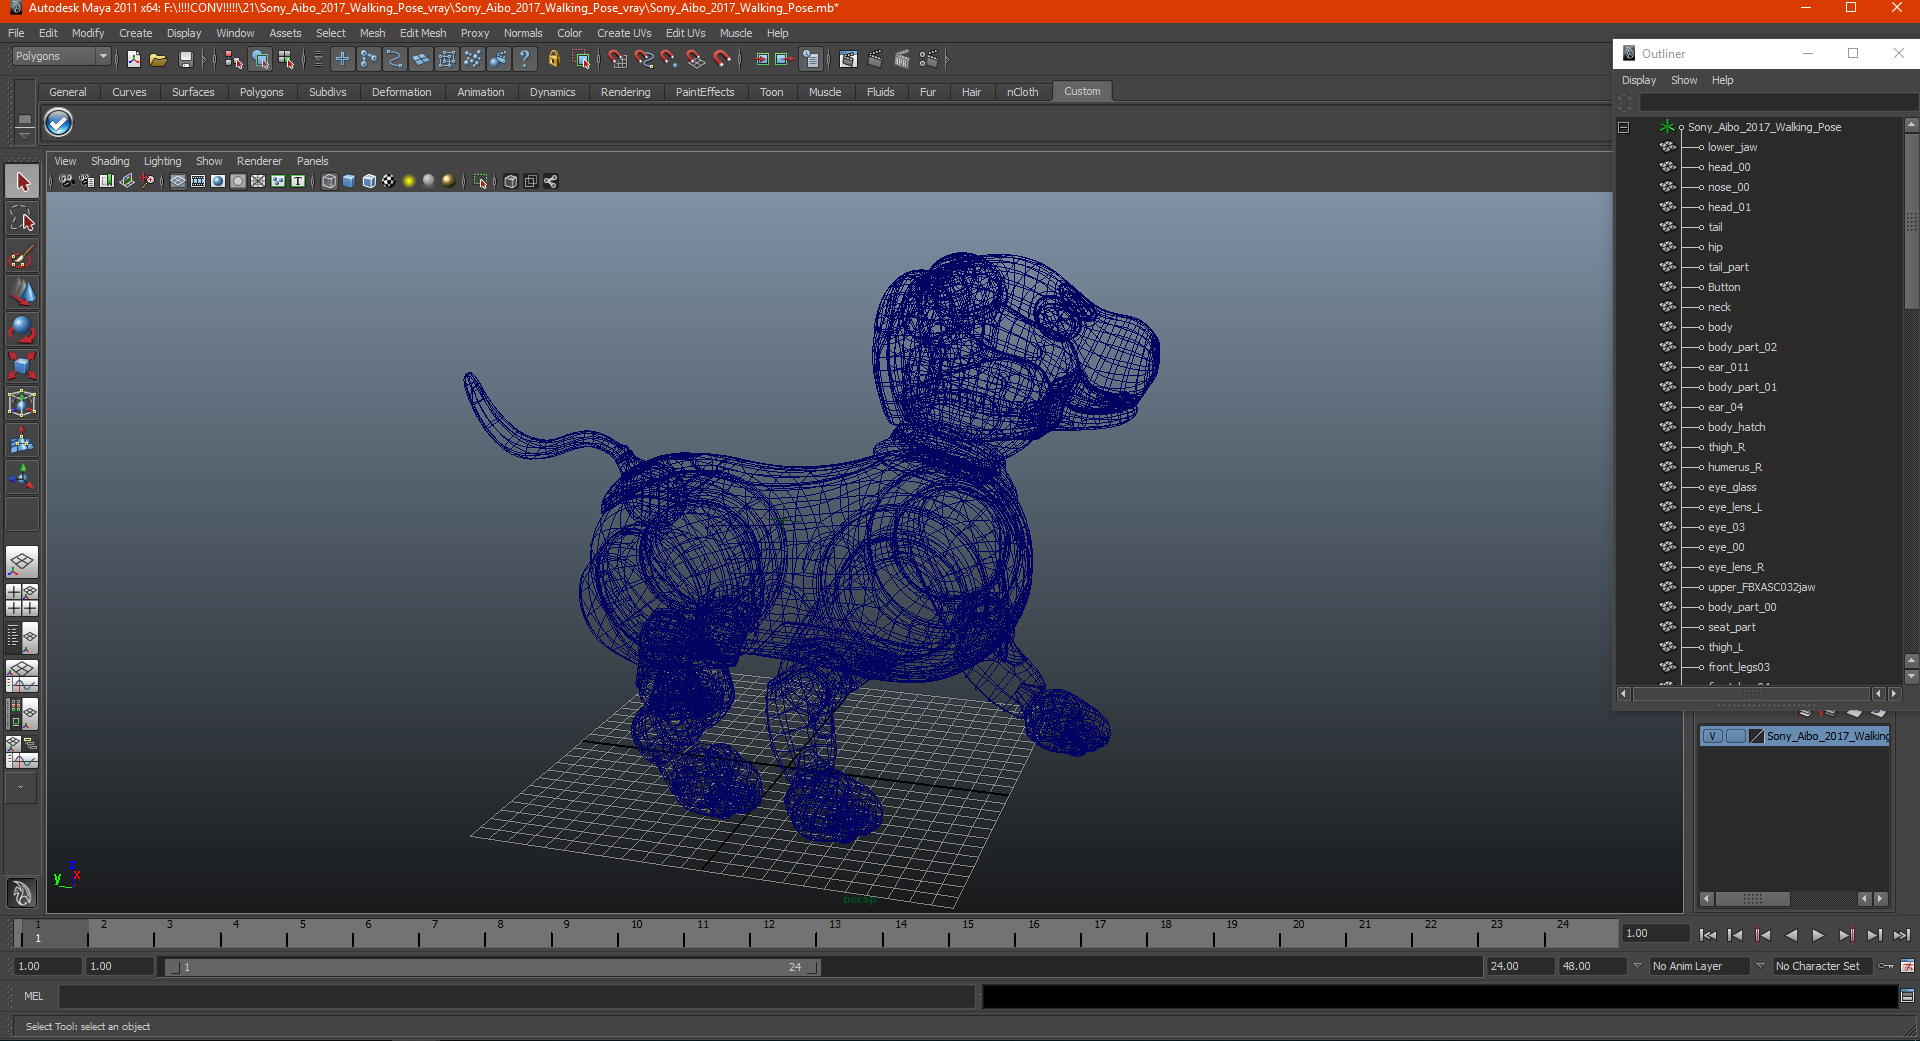Open Outliner Display menu

point(1639,80)
